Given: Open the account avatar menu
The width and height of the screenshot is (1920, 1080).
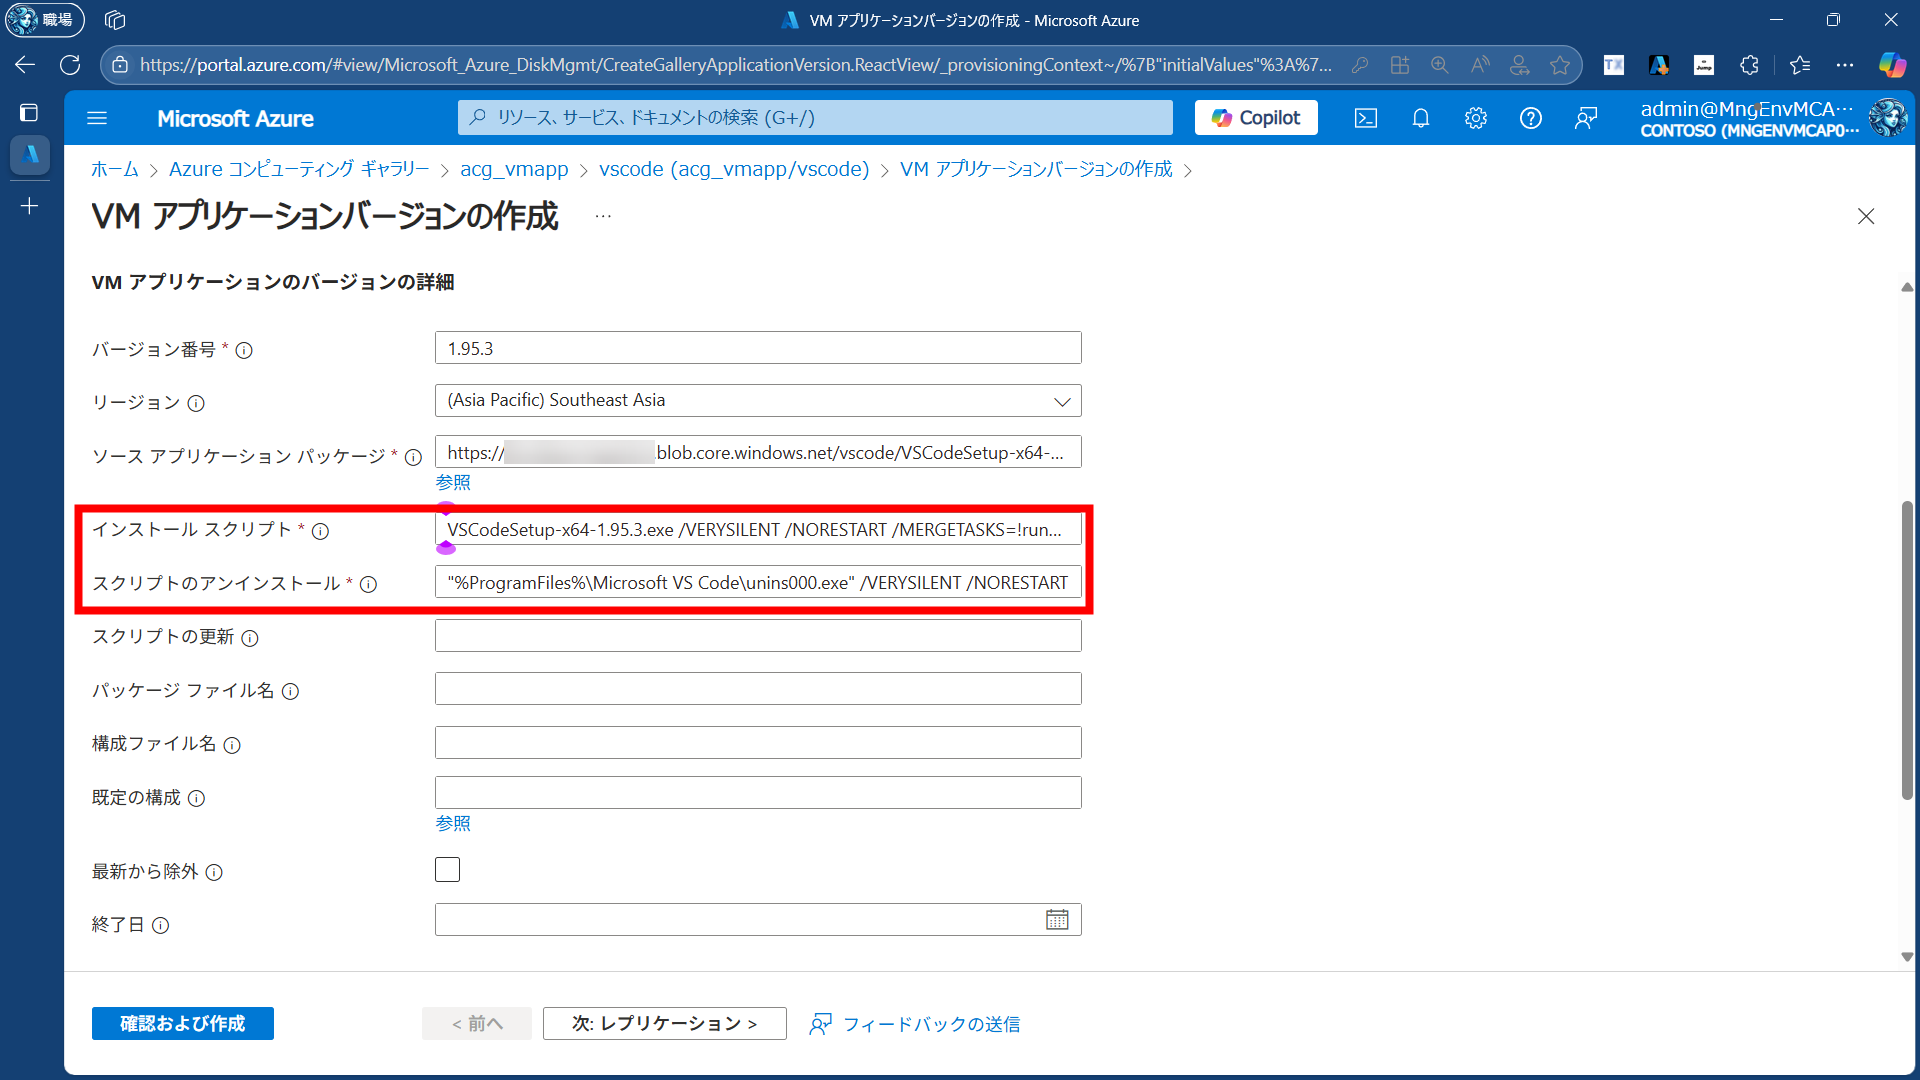Looking at the screenshot, I should [1888, 118].
